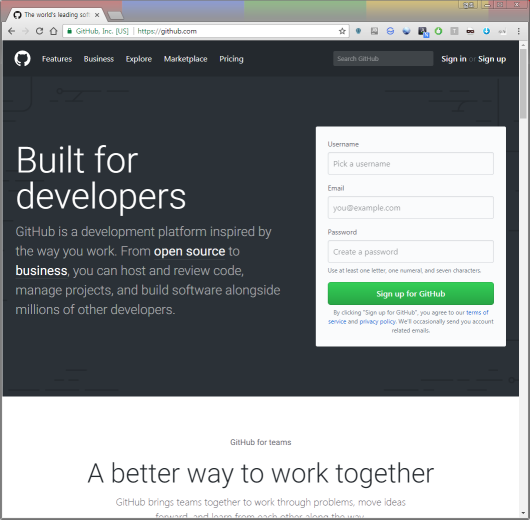530x520 pixels.
Task: Follow the business link in description
Action: pyautogui.click(x=41, y=270)
